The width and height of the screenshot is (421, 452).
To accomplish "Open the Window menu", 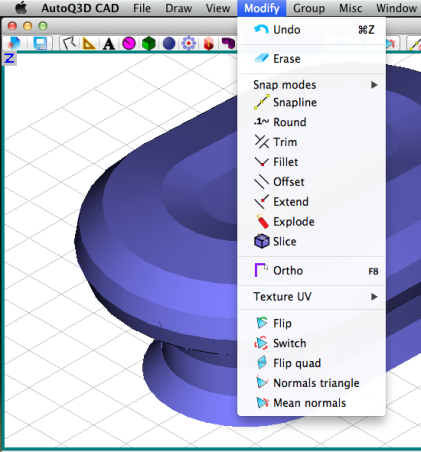I will [396, 8].
